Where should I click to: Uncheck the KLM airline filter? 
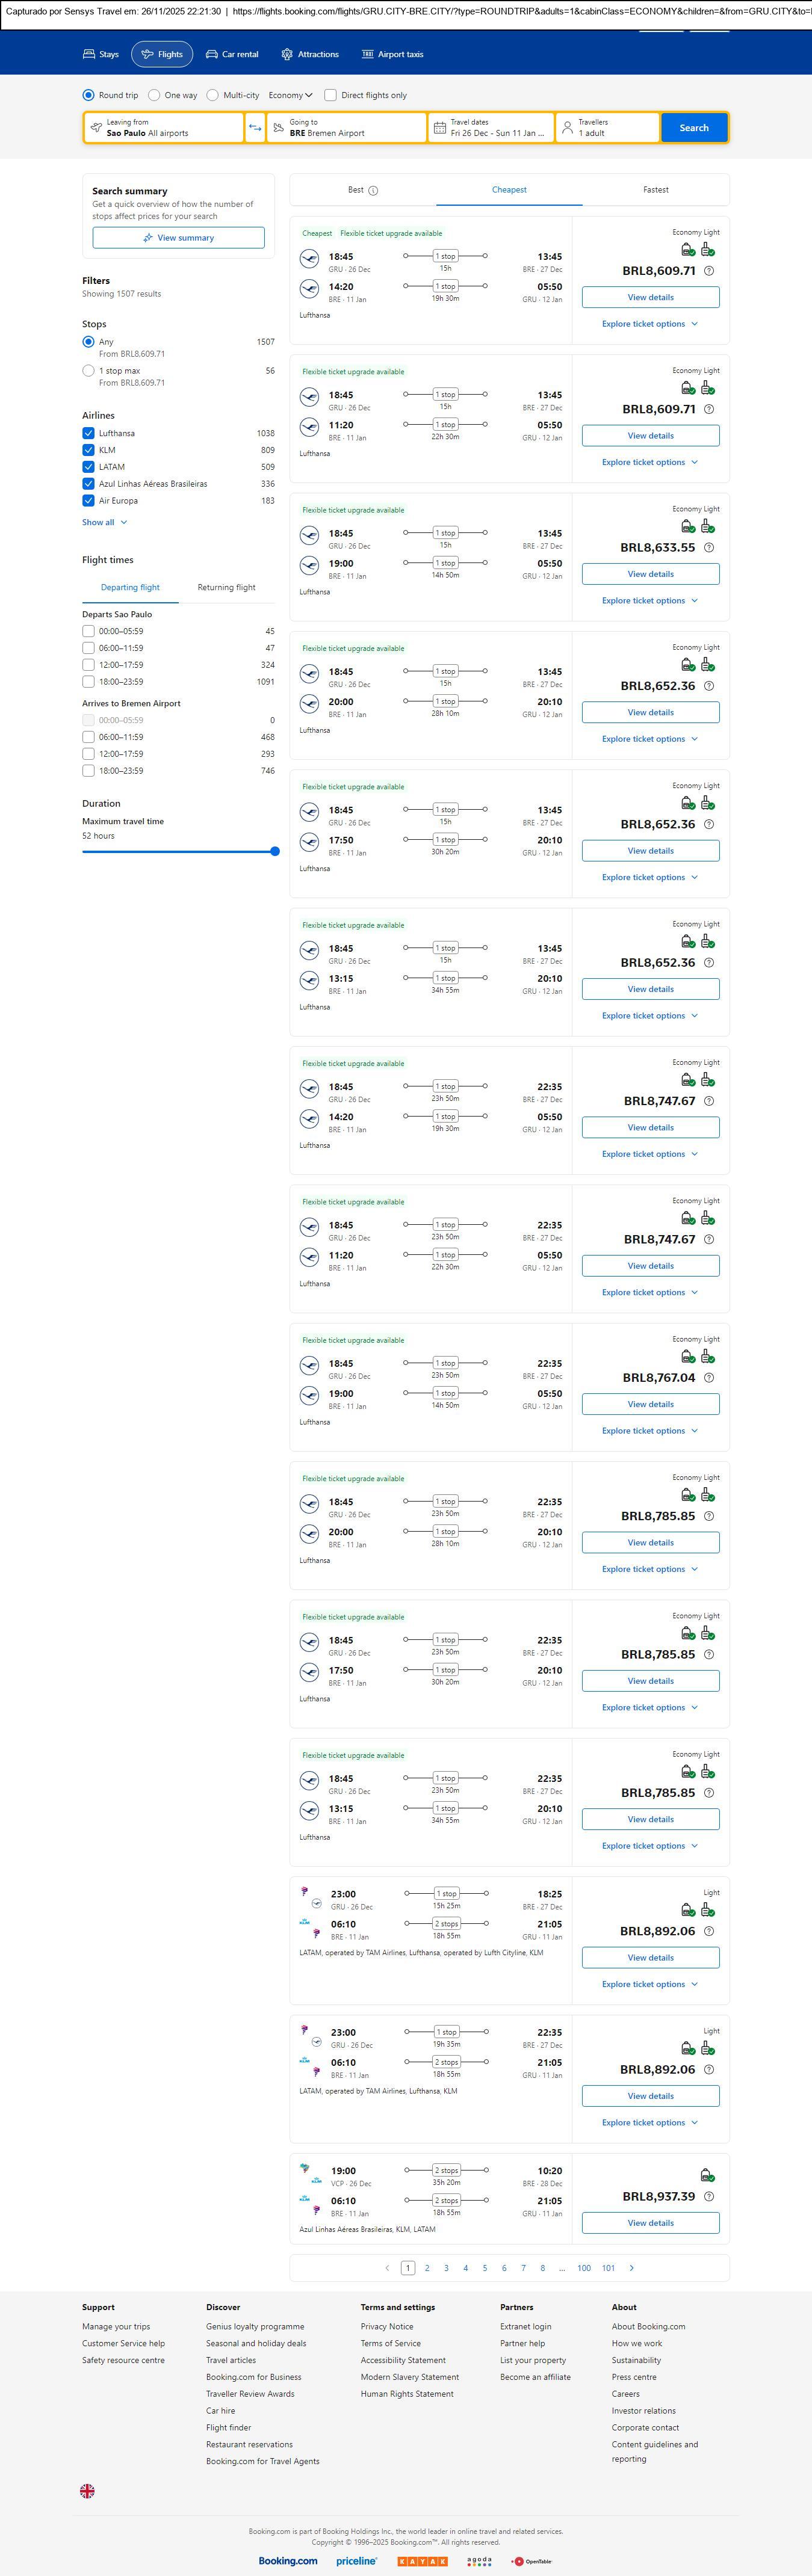coord(89,450)
